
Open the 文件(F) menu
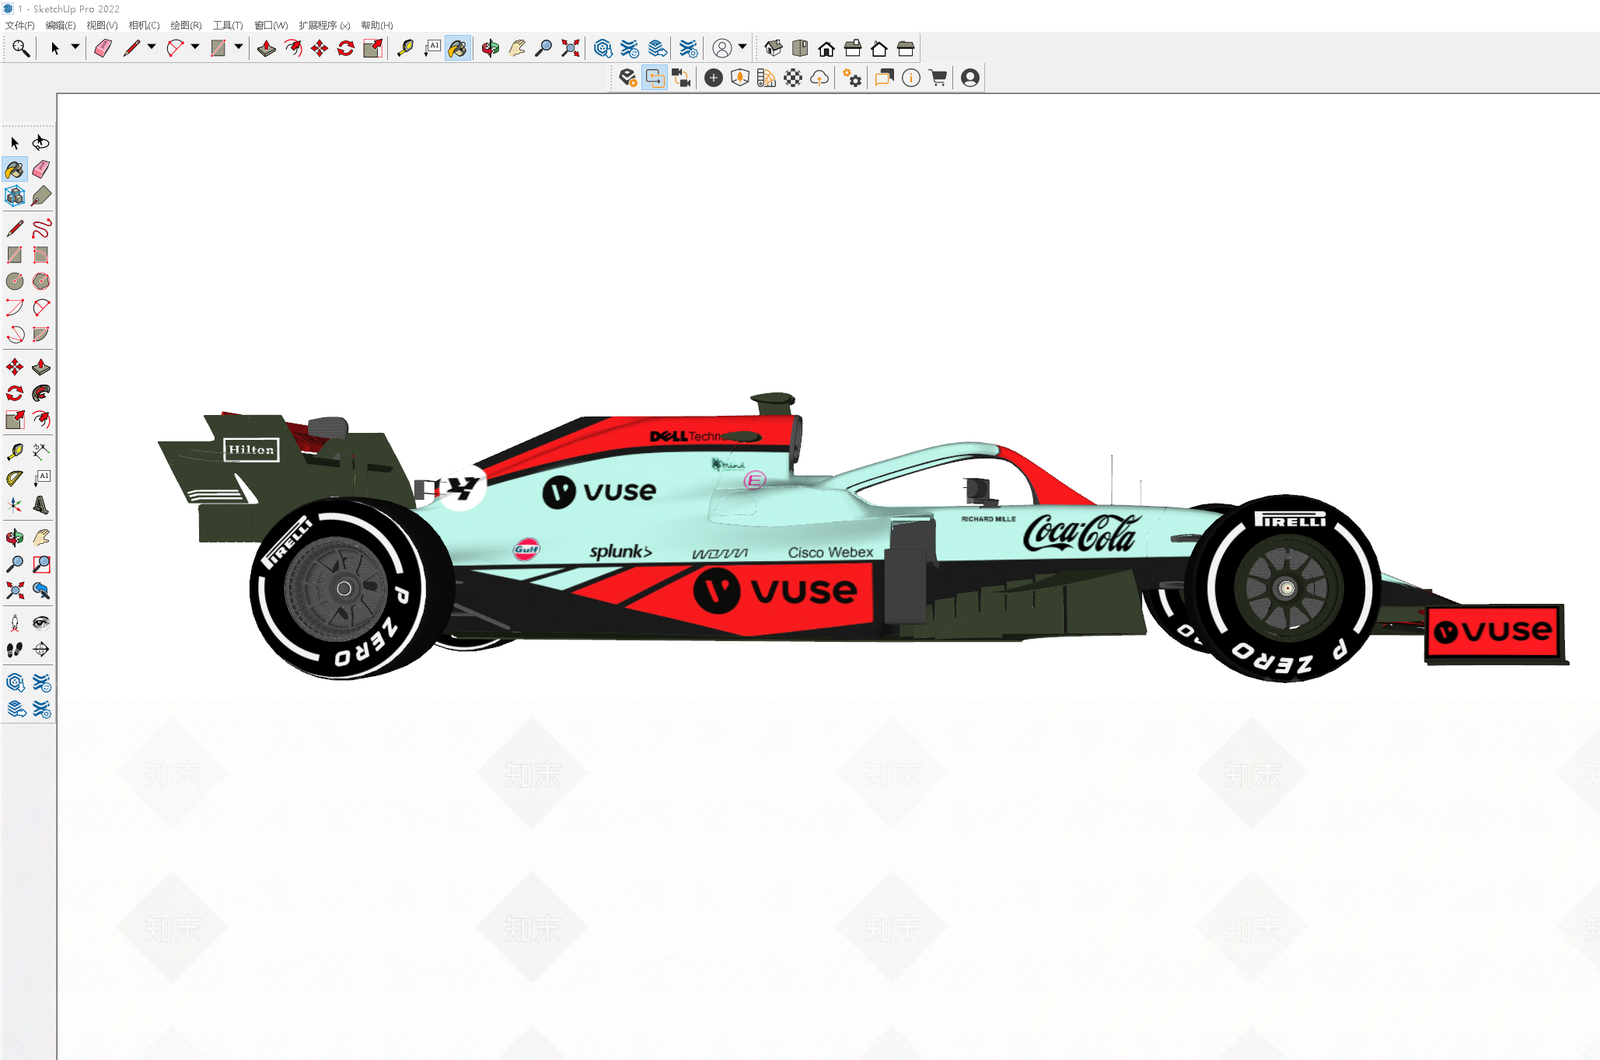tap(20, 25)
